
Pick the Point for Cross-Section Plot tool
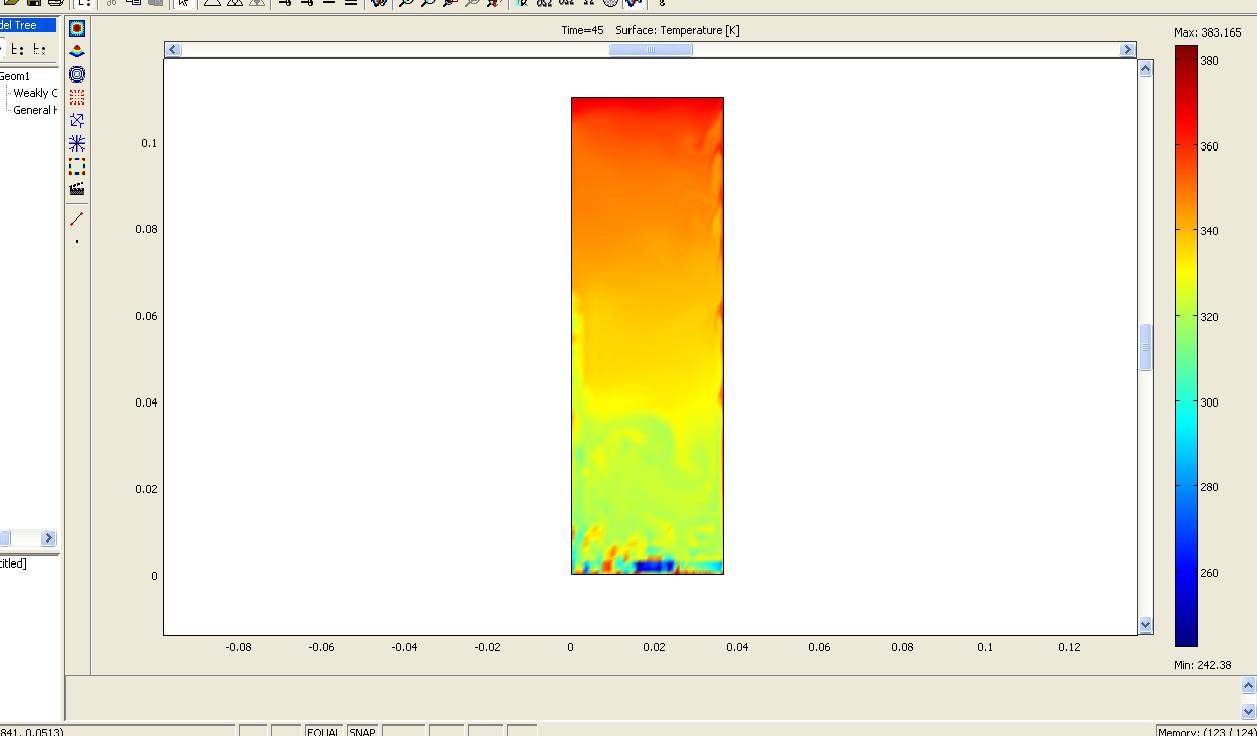pos(77,241)
